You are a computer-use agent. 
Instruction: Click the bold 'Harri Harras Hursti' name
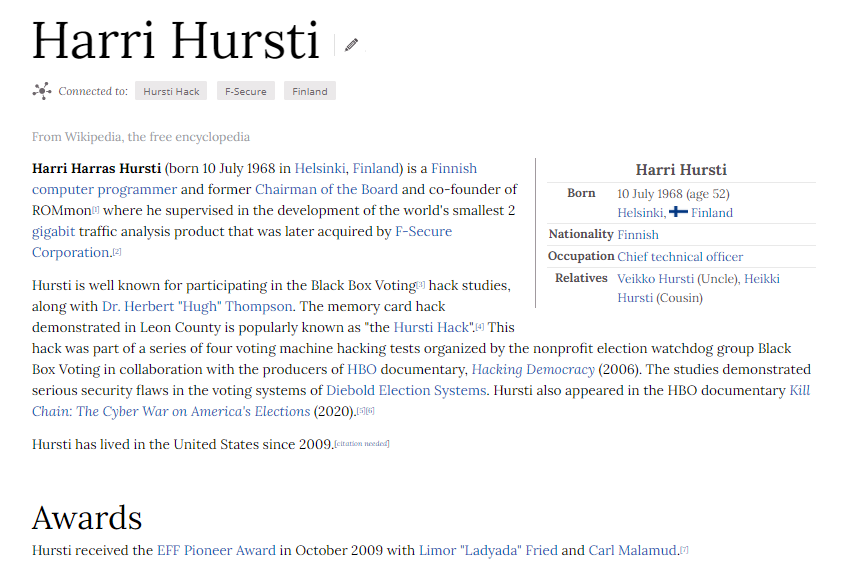click(x=97, y=168)
